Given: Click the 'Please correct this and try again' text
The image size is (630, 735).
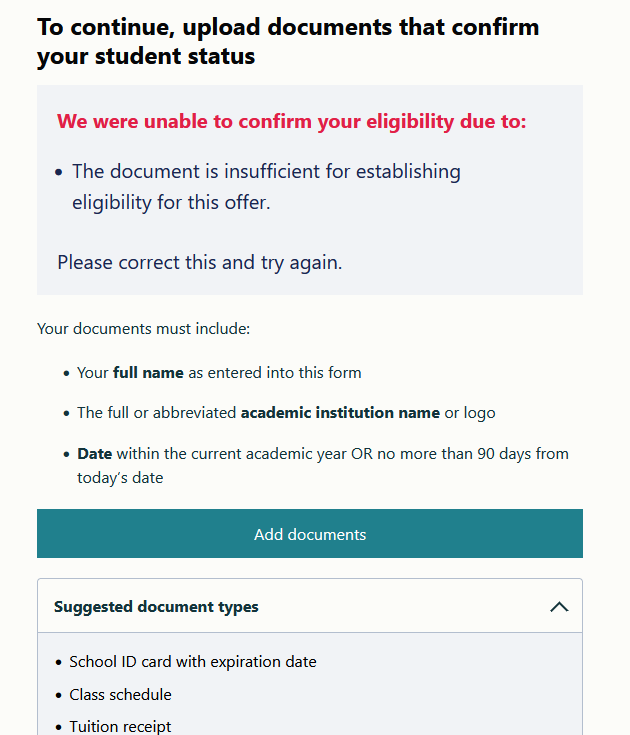Looking at the screenshot, I should 199,263.
